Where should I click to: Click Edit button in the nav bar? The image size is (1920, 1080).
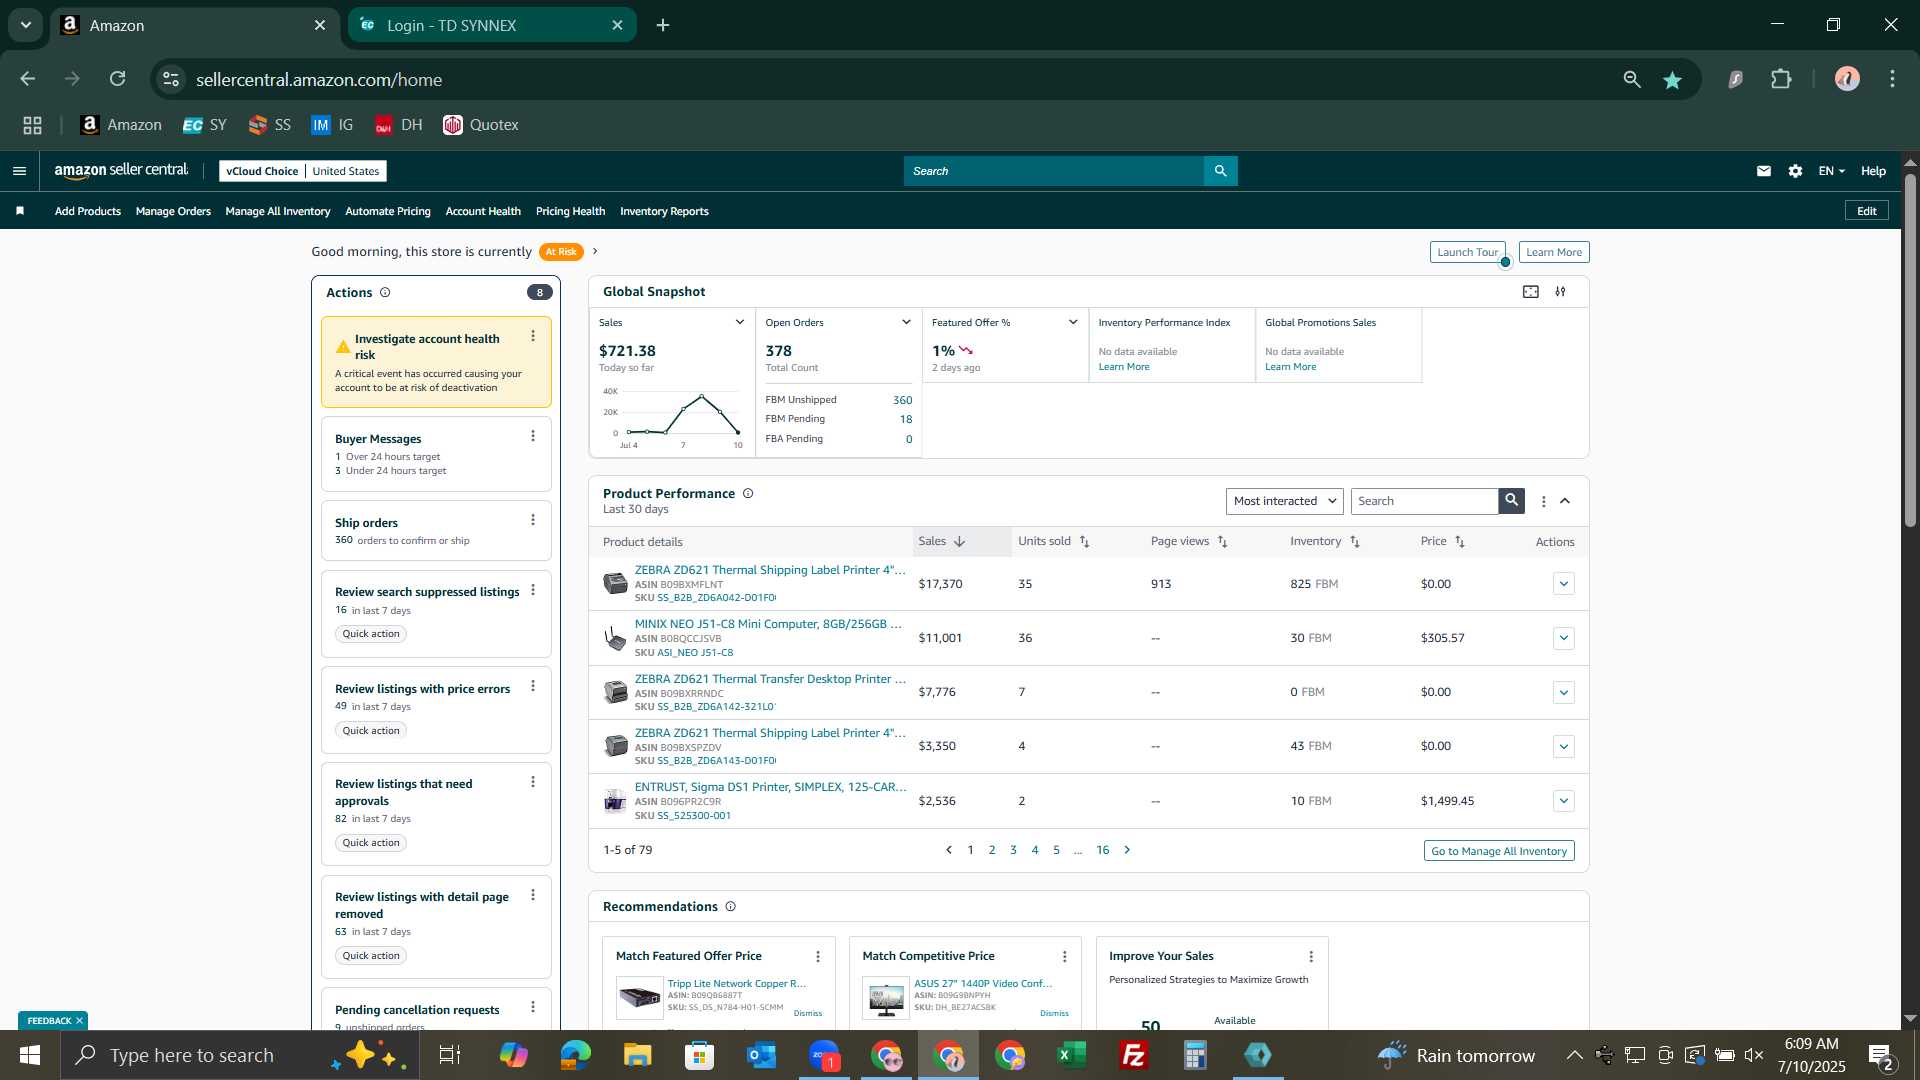1867,211
